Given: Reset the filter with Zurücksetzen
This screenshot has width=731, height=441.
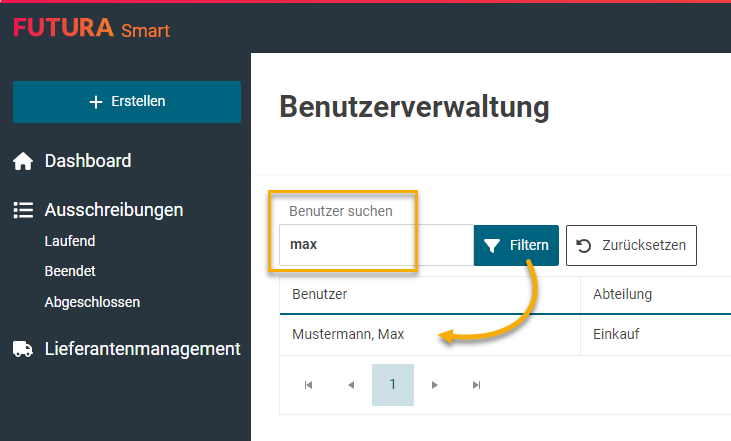Looking at the screenshot, I should tap(631, 245).
